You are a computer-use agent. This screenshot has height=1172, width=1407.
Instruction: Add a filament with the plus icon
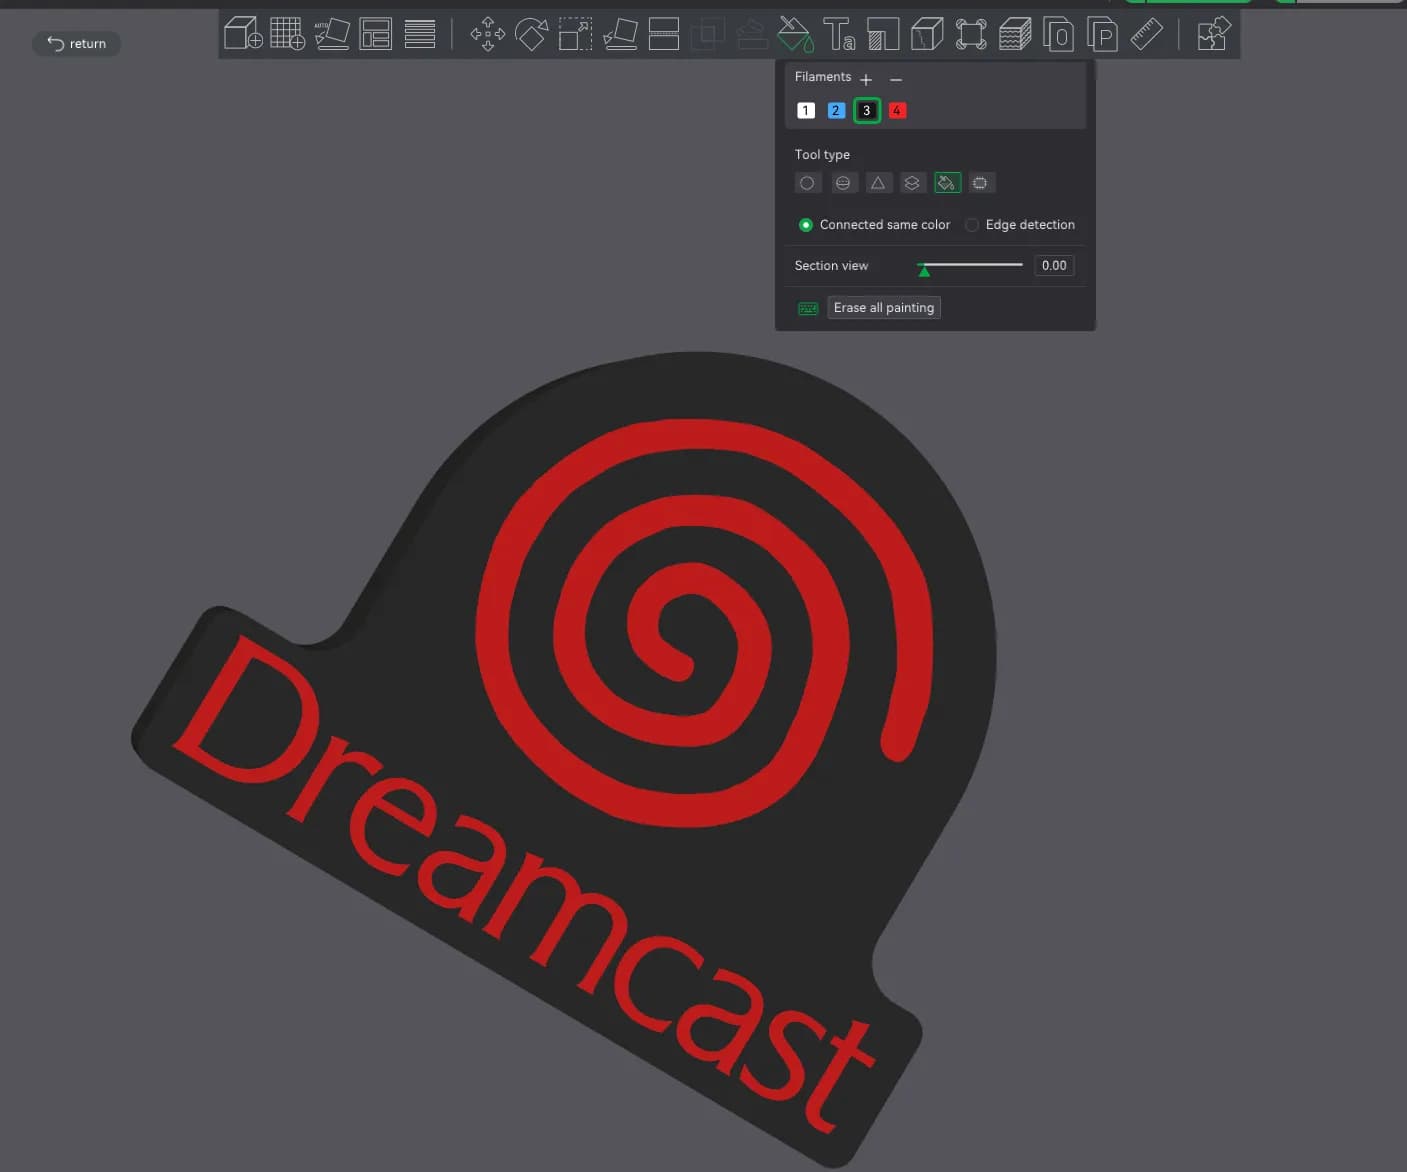tap(866, 78)
